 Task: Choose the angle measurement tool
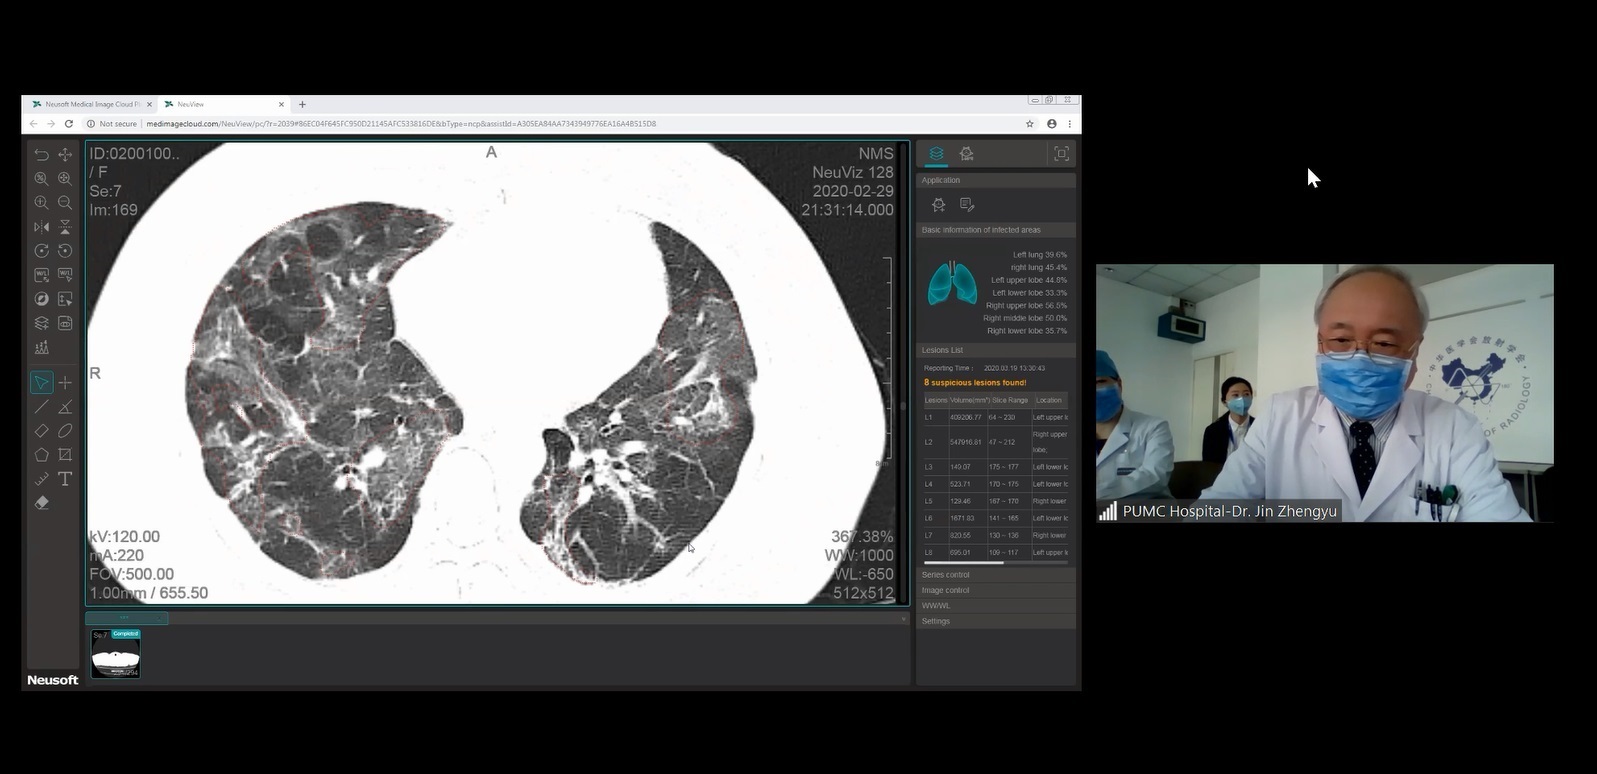[65, 407]
